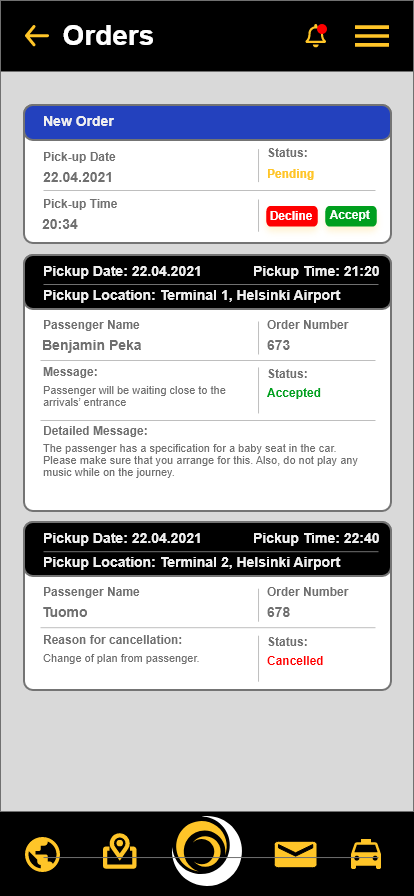The image size is (414, 896).
Task: Select passenger name Tuomo
Action: pos(65,612)
